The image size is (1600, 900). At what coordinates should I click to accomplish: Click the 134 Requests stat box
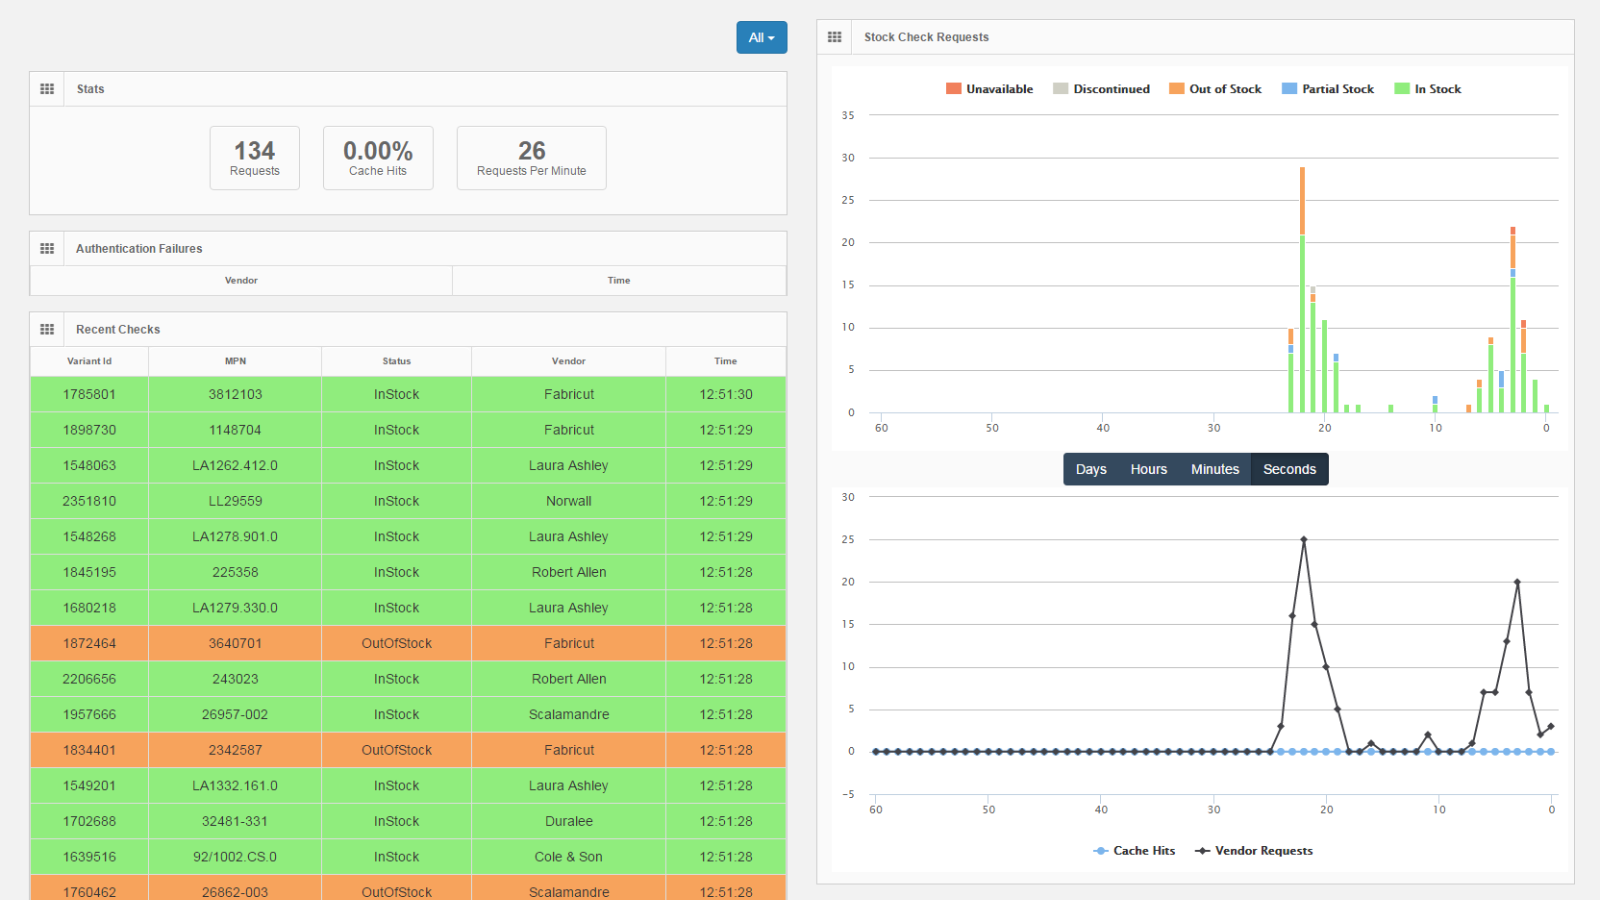coord(254,157)
